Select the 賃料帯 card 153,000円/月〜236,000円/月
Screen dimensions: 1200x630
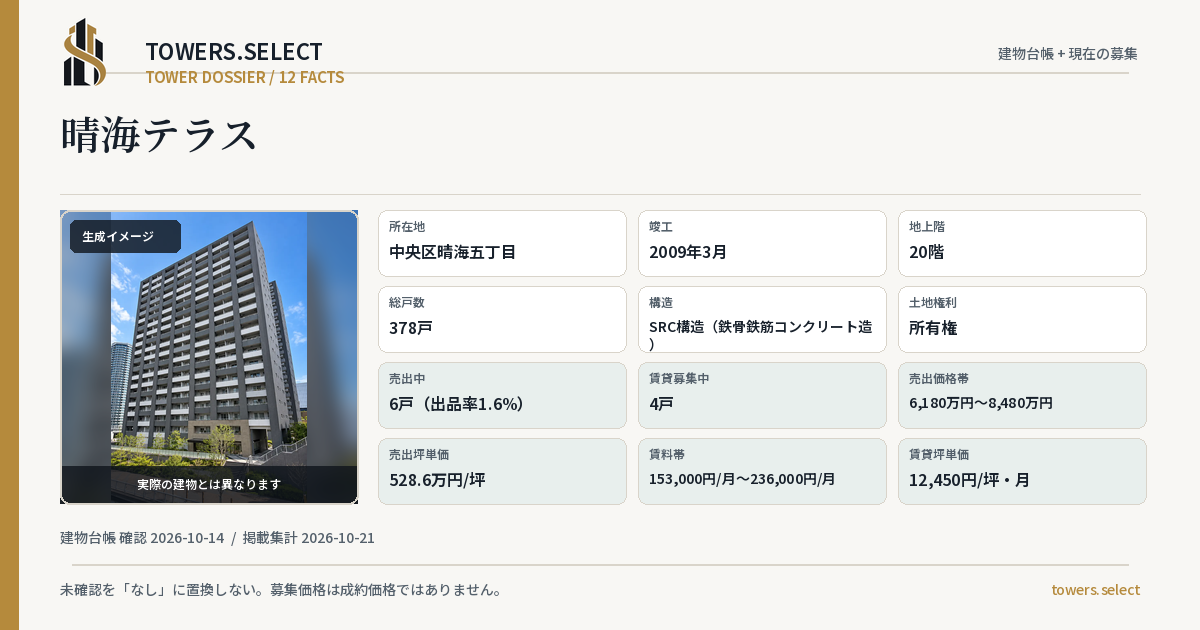click(762, 471)
